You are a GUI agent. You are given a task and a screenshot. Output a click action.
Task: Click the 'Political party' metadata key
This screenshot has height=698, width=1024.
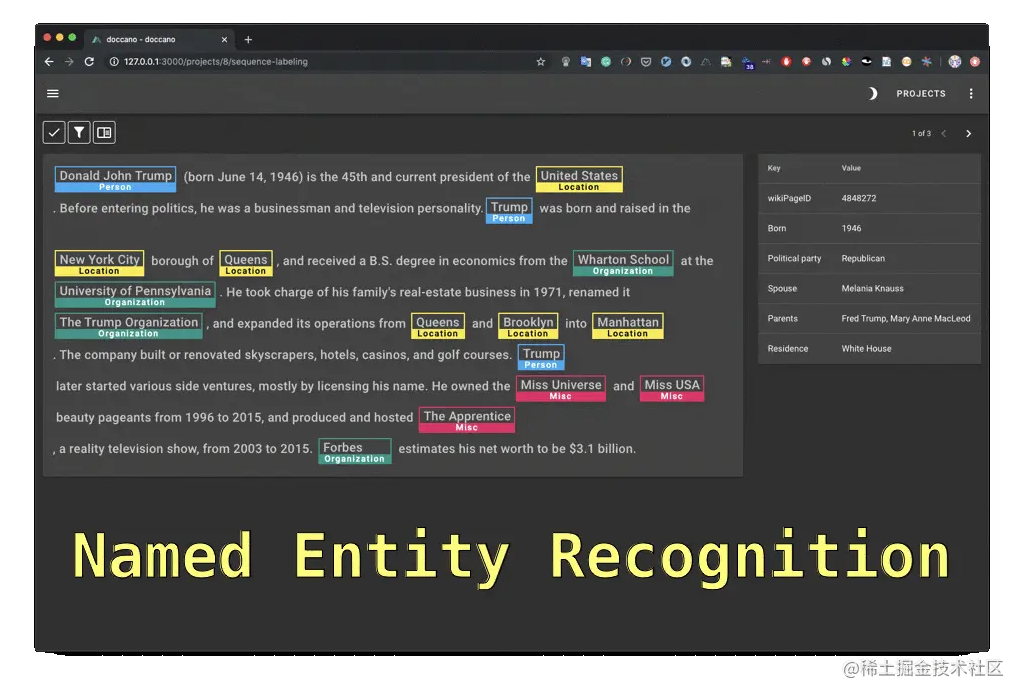(x=794, y=258)
